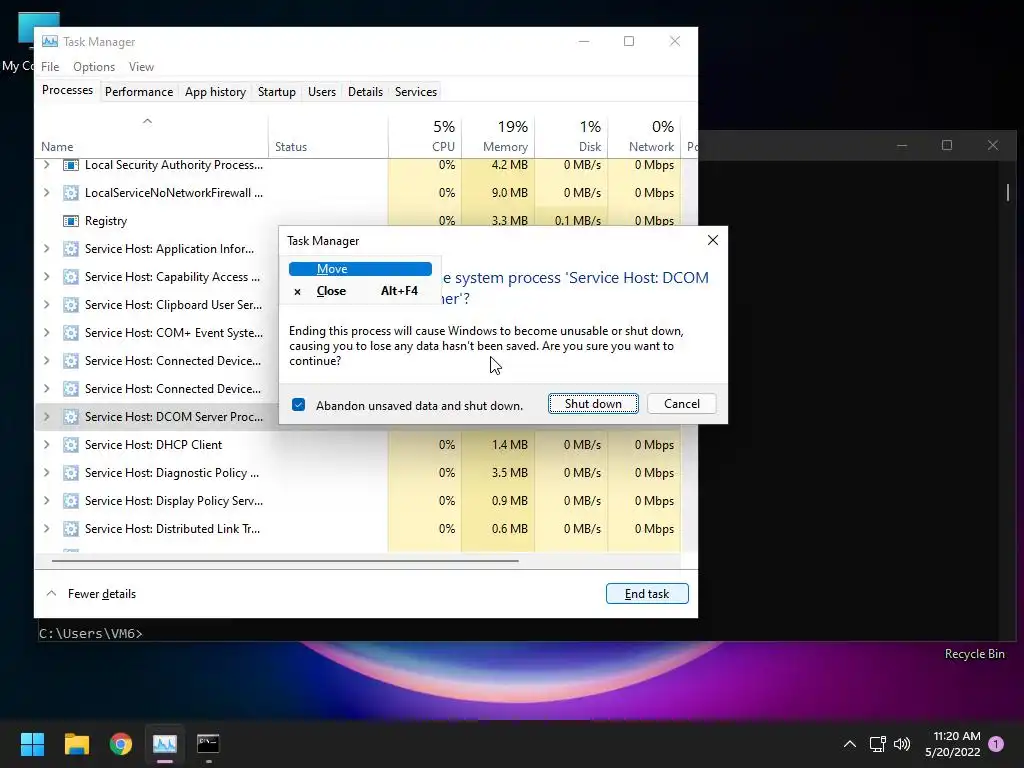The width and height of the screenshot is (1024, 768).
Task: Click the x icon beside Close menu entry
Action: point(297,292)
